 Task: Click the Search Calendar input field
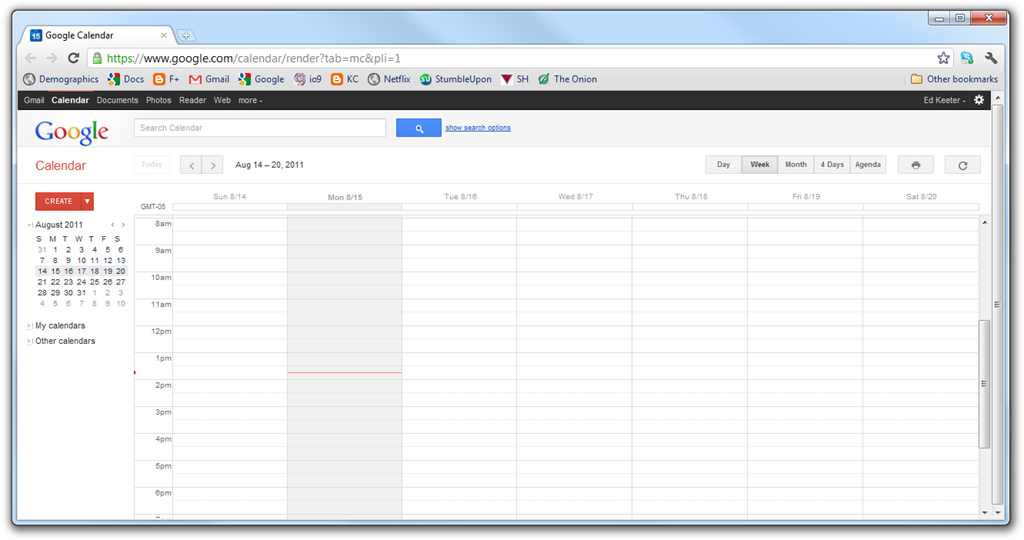point(260,128)
